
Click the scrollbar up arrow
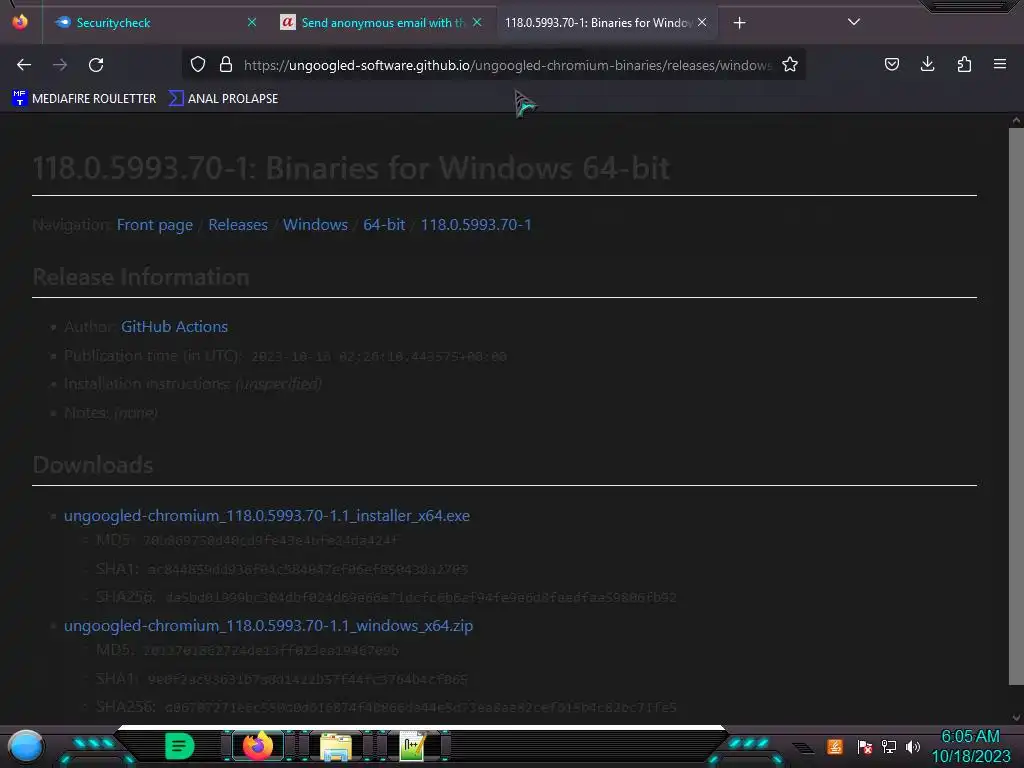click(1016, 120)
